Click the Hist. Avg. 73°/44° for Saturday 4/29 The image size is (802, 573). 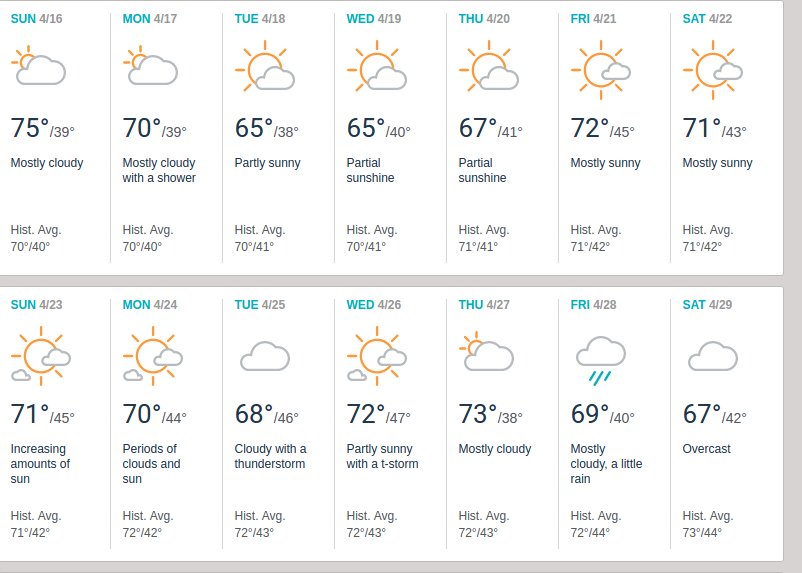click(x=708, y=524)
